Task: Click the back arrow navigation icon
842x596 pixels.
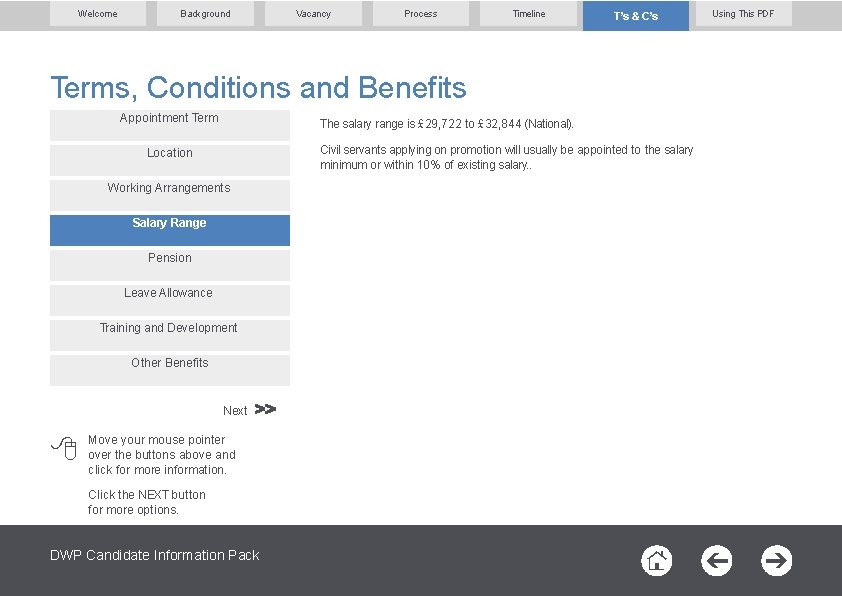Action: pyautogui.click(x=716, y=561)
